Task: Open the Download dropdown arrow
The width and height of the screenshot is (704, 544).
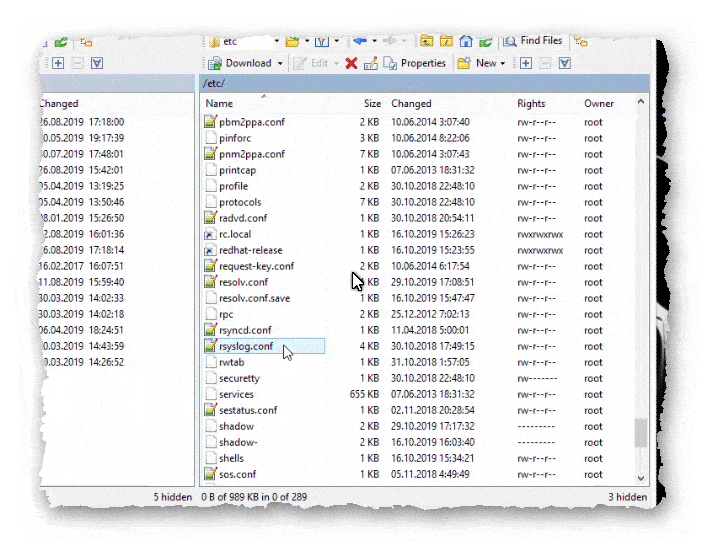Action: pos(280,64)
